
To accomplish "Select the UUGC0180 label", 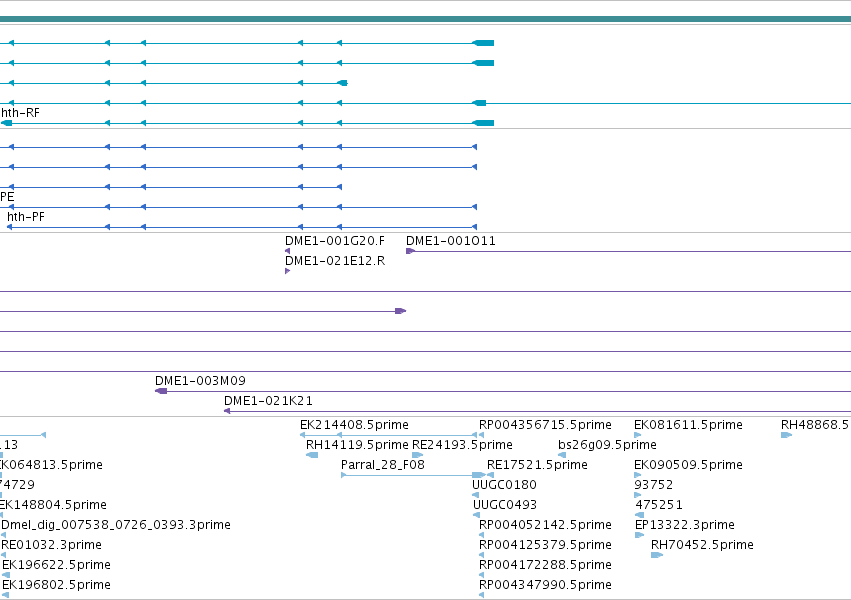I will [x=504, y=485].
